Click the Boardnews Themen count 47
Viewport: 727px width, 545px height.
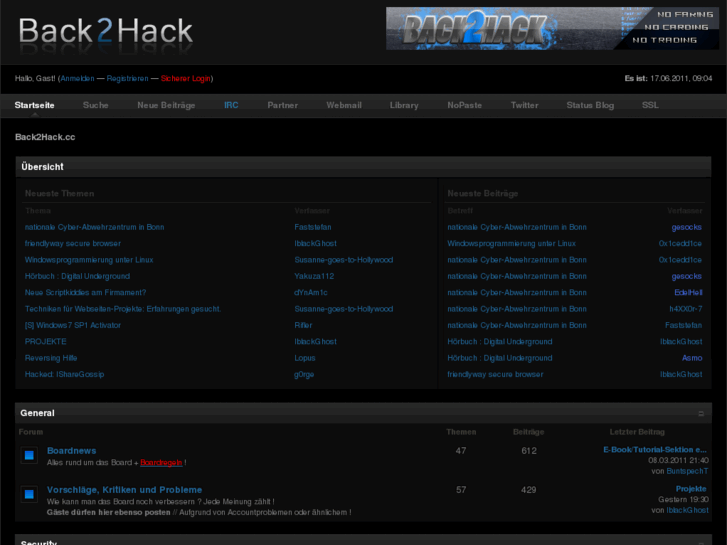(460, 451)
